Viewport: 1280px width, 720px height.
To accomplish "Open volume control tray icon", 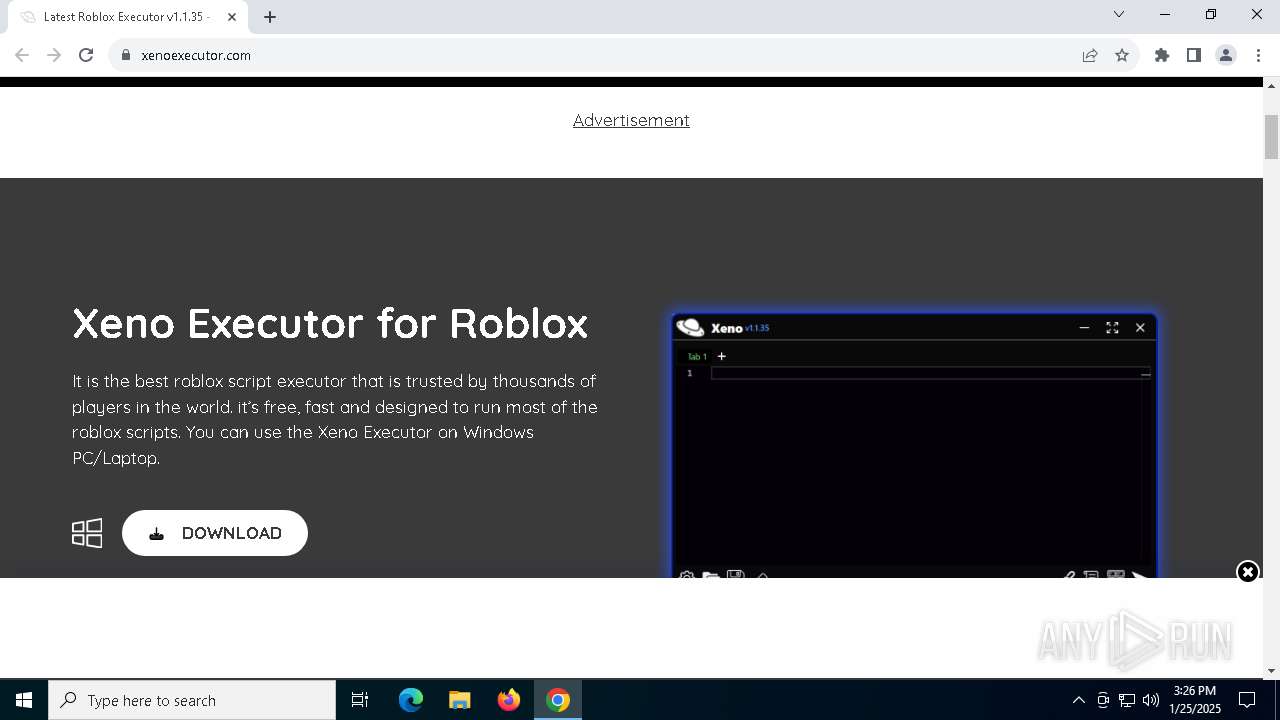I will point(1151,700).
